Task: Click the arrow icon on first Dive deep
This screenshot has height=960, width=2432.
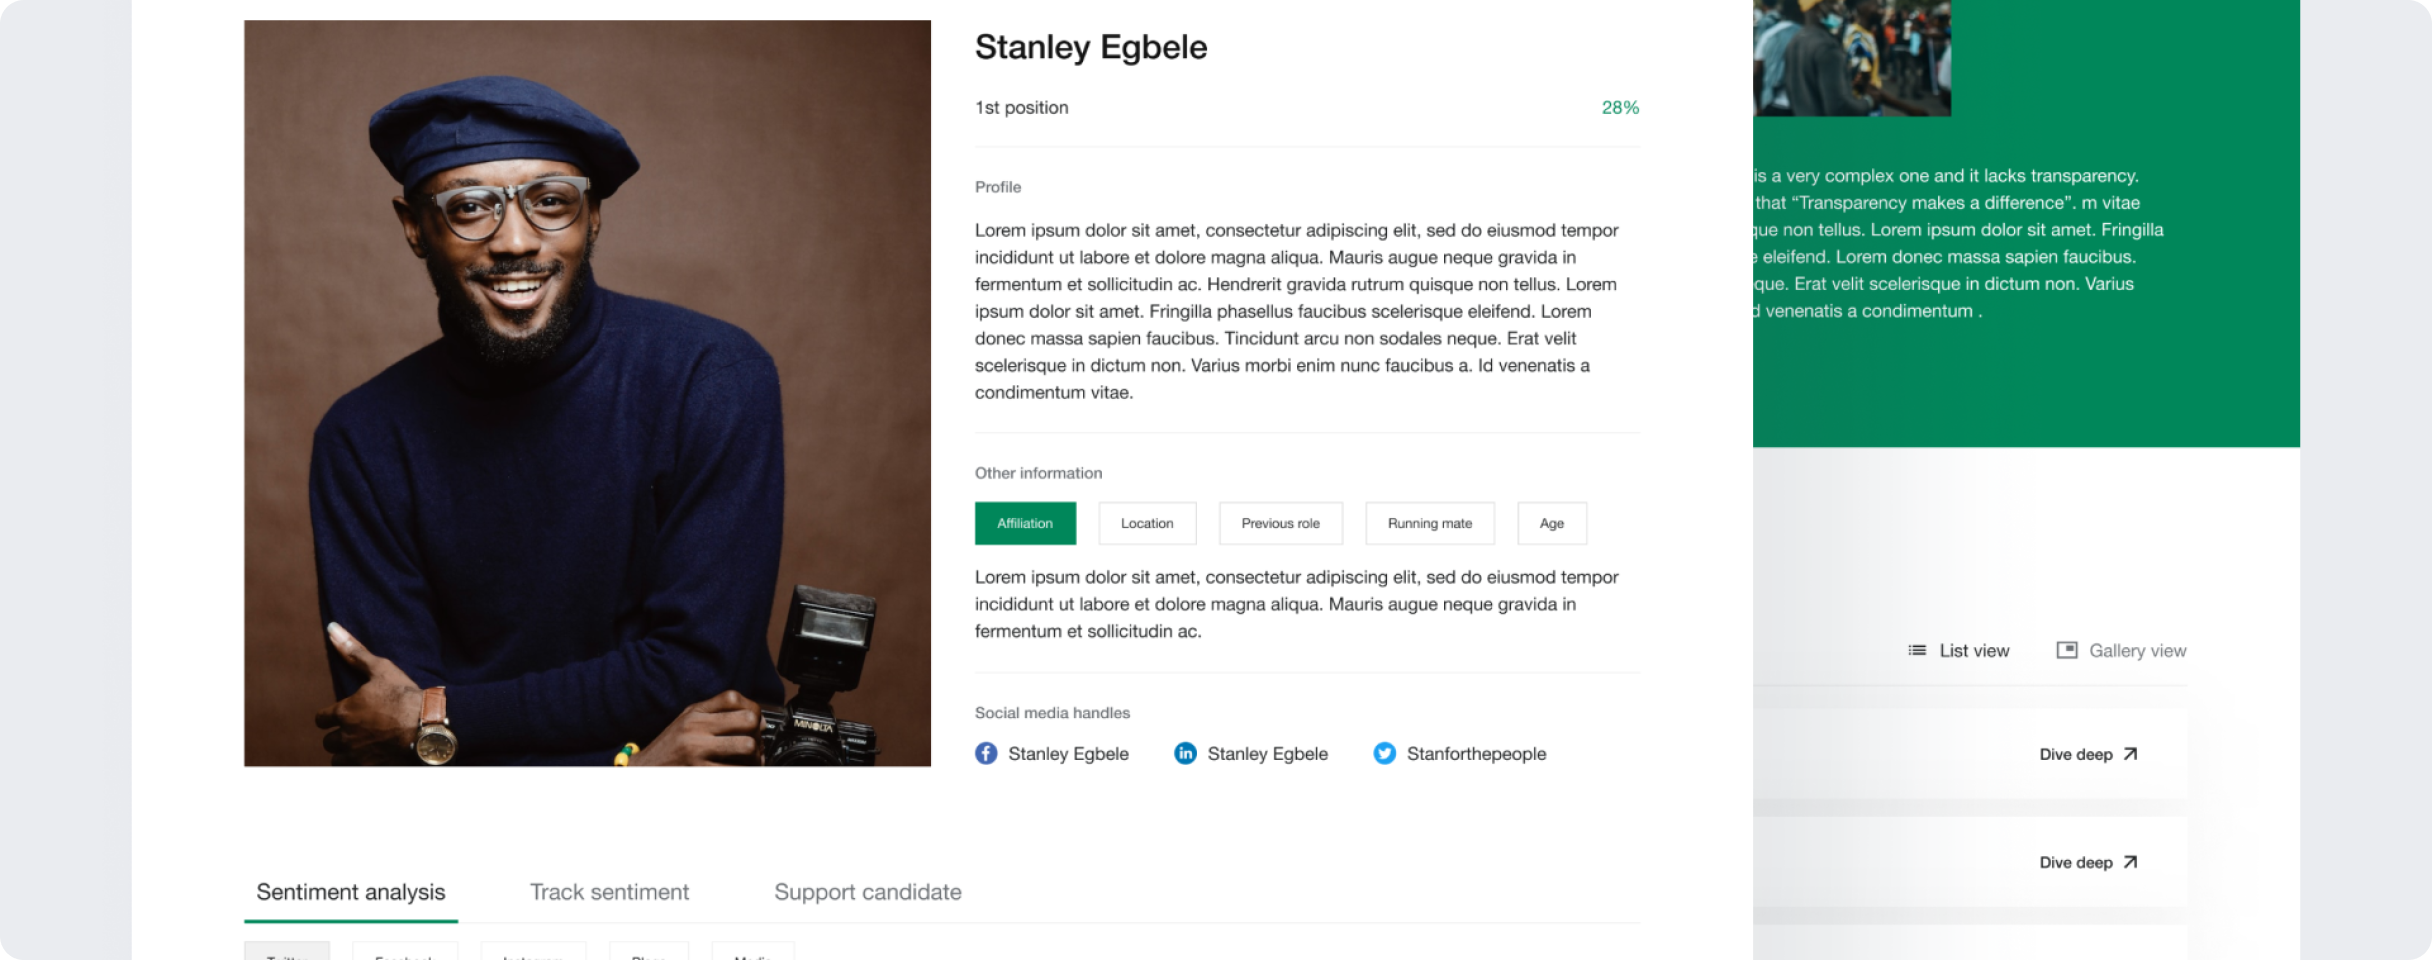Action: pyautogui.click(x=2130, y=755)
